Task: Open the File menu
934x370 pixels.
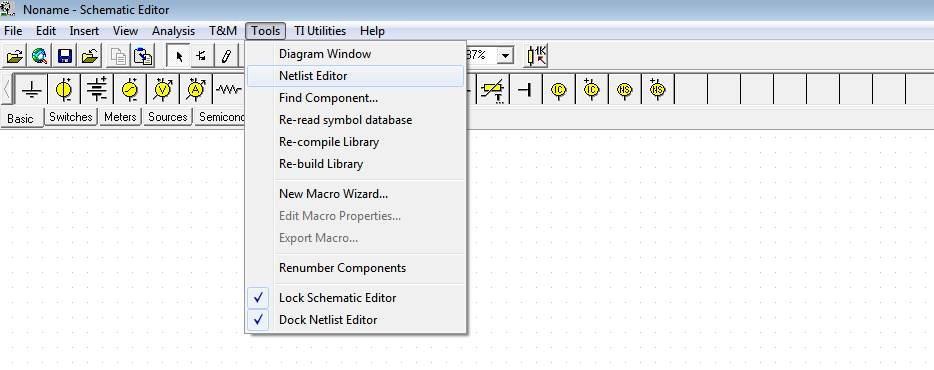Action: 13,31
